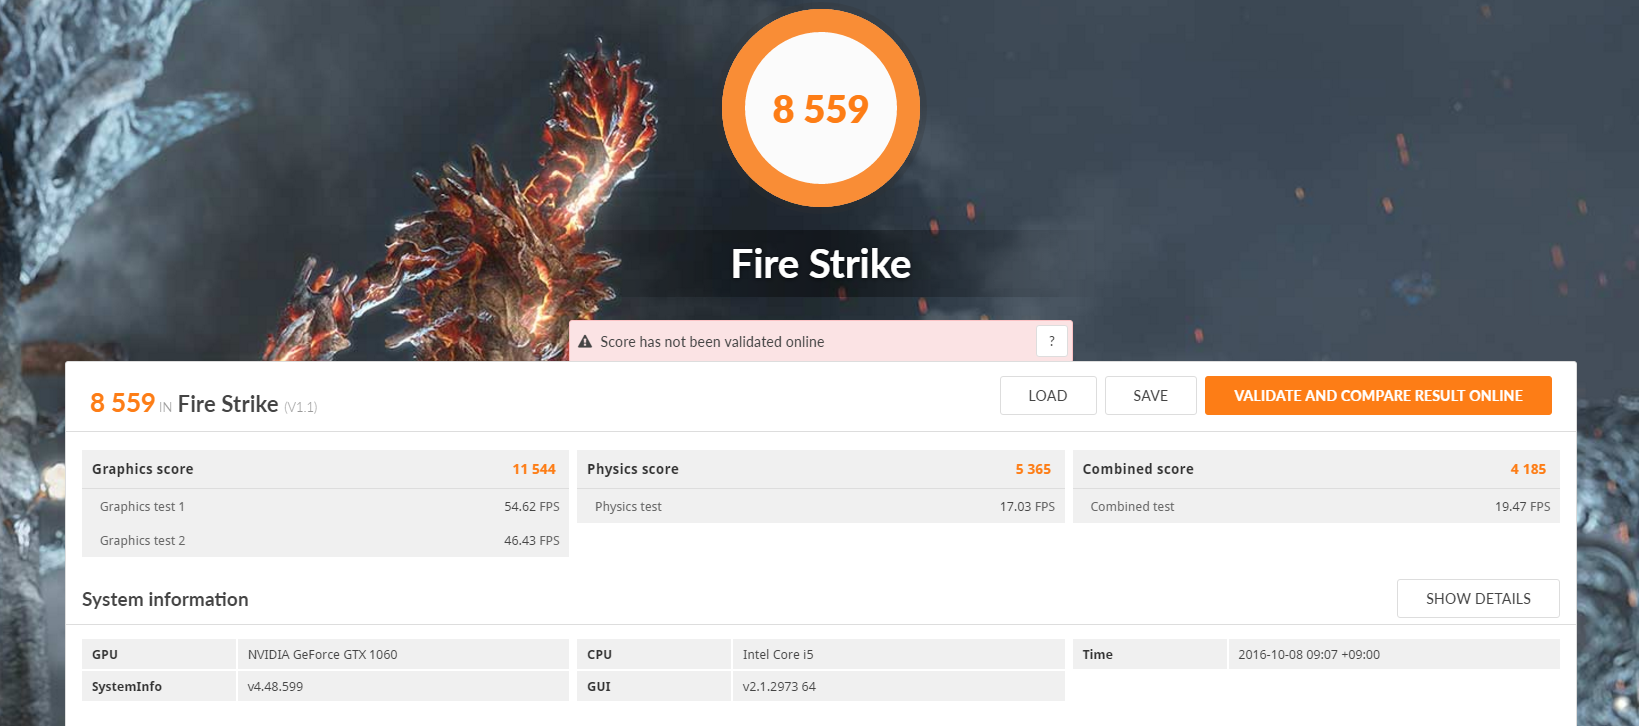Click the Fire Strike title banner

tap(821, 264)
